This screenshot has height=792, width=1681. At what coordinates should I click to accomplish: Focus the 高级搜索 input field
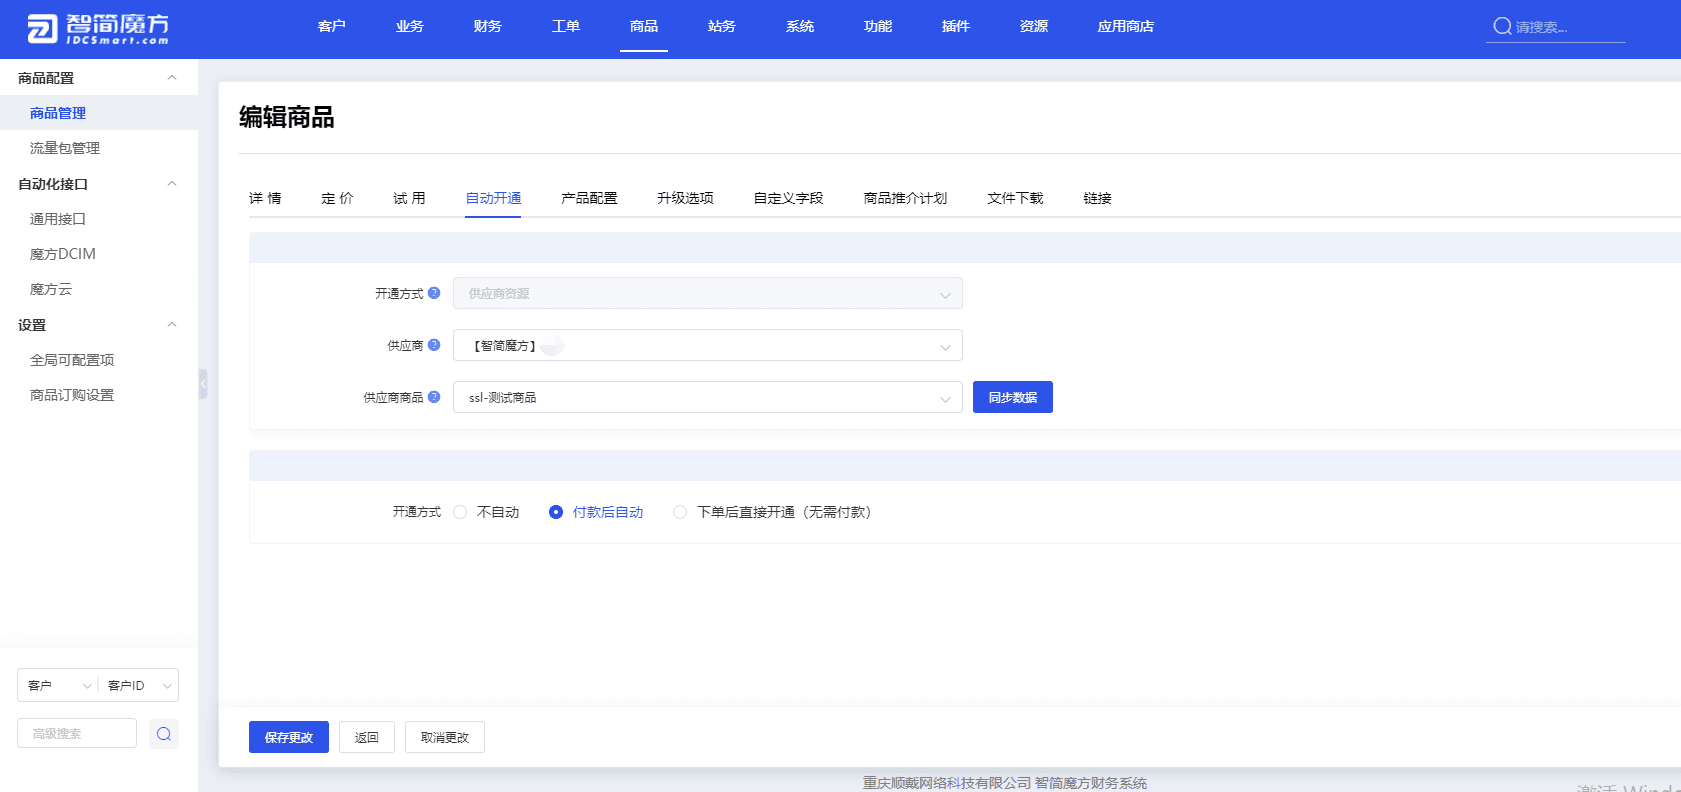coord(77,733)
